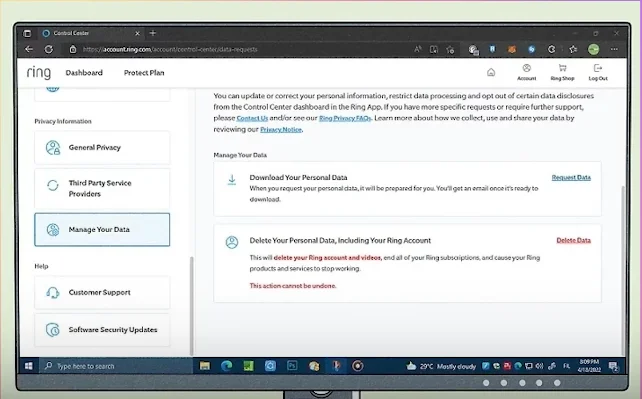Go back with the browser back arrow
Viewport: 642px width, 399px height.
coord(29,49)
